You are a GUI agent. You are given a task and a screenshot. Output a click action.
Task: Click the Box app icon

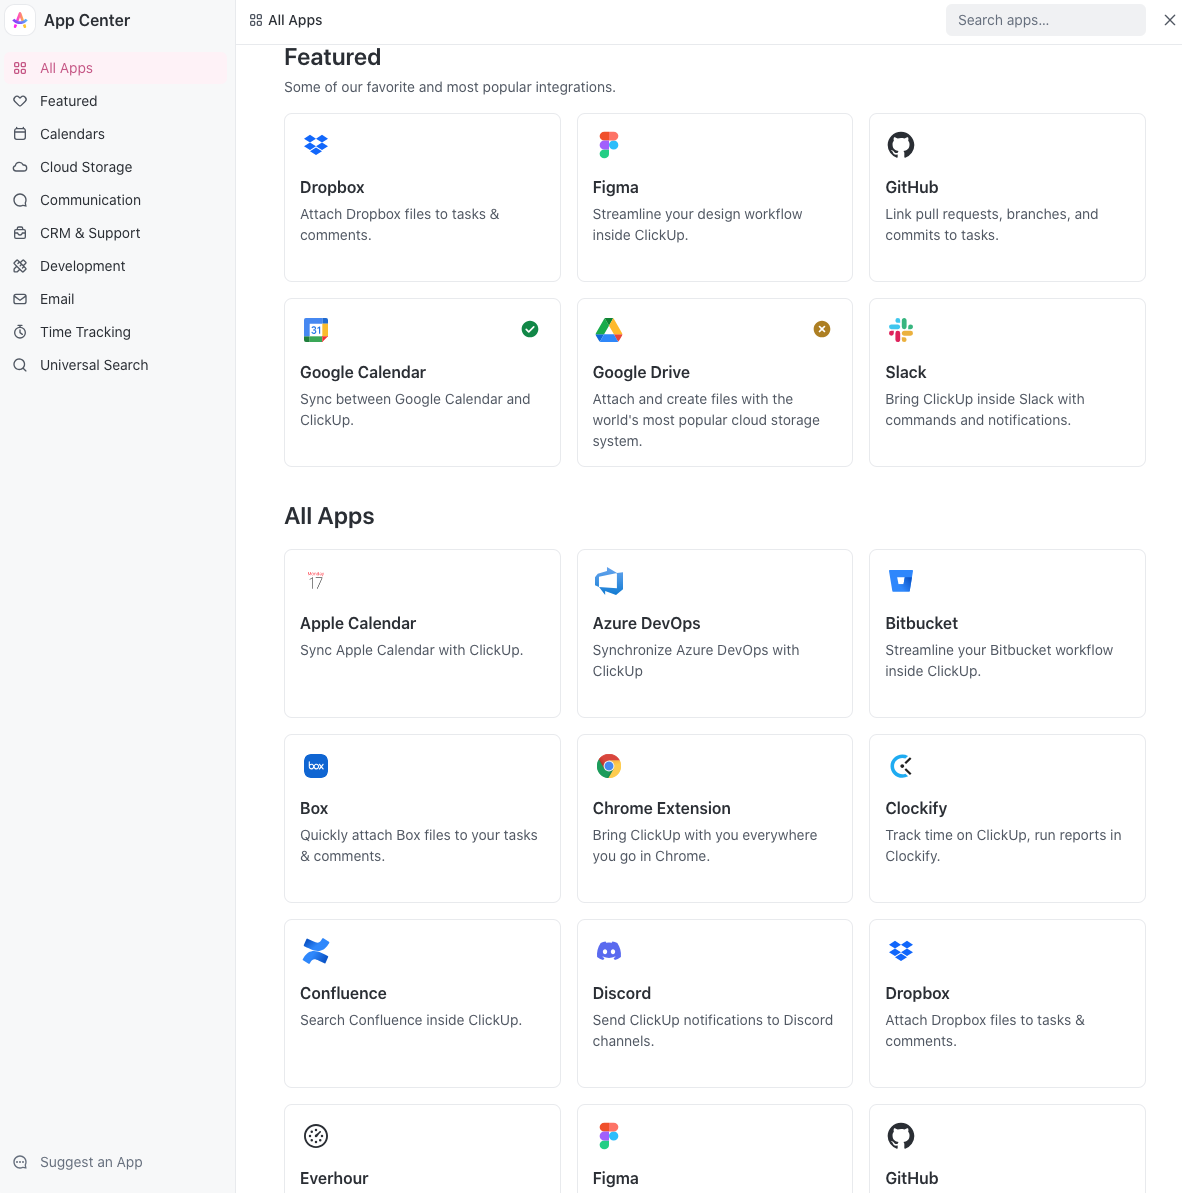point(316,765)
